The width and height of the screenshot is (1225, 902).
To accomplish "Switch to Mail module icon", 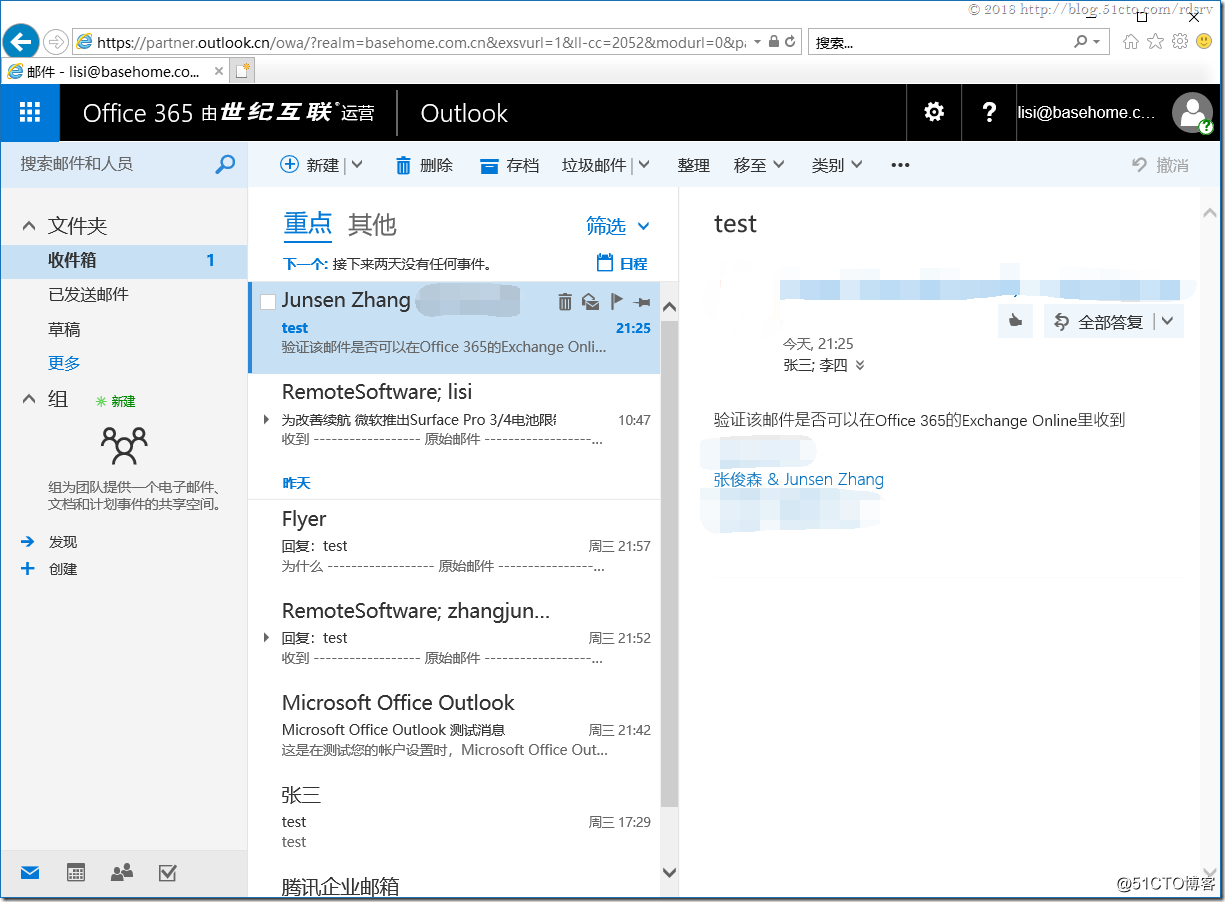I will [x=30, y=873].
